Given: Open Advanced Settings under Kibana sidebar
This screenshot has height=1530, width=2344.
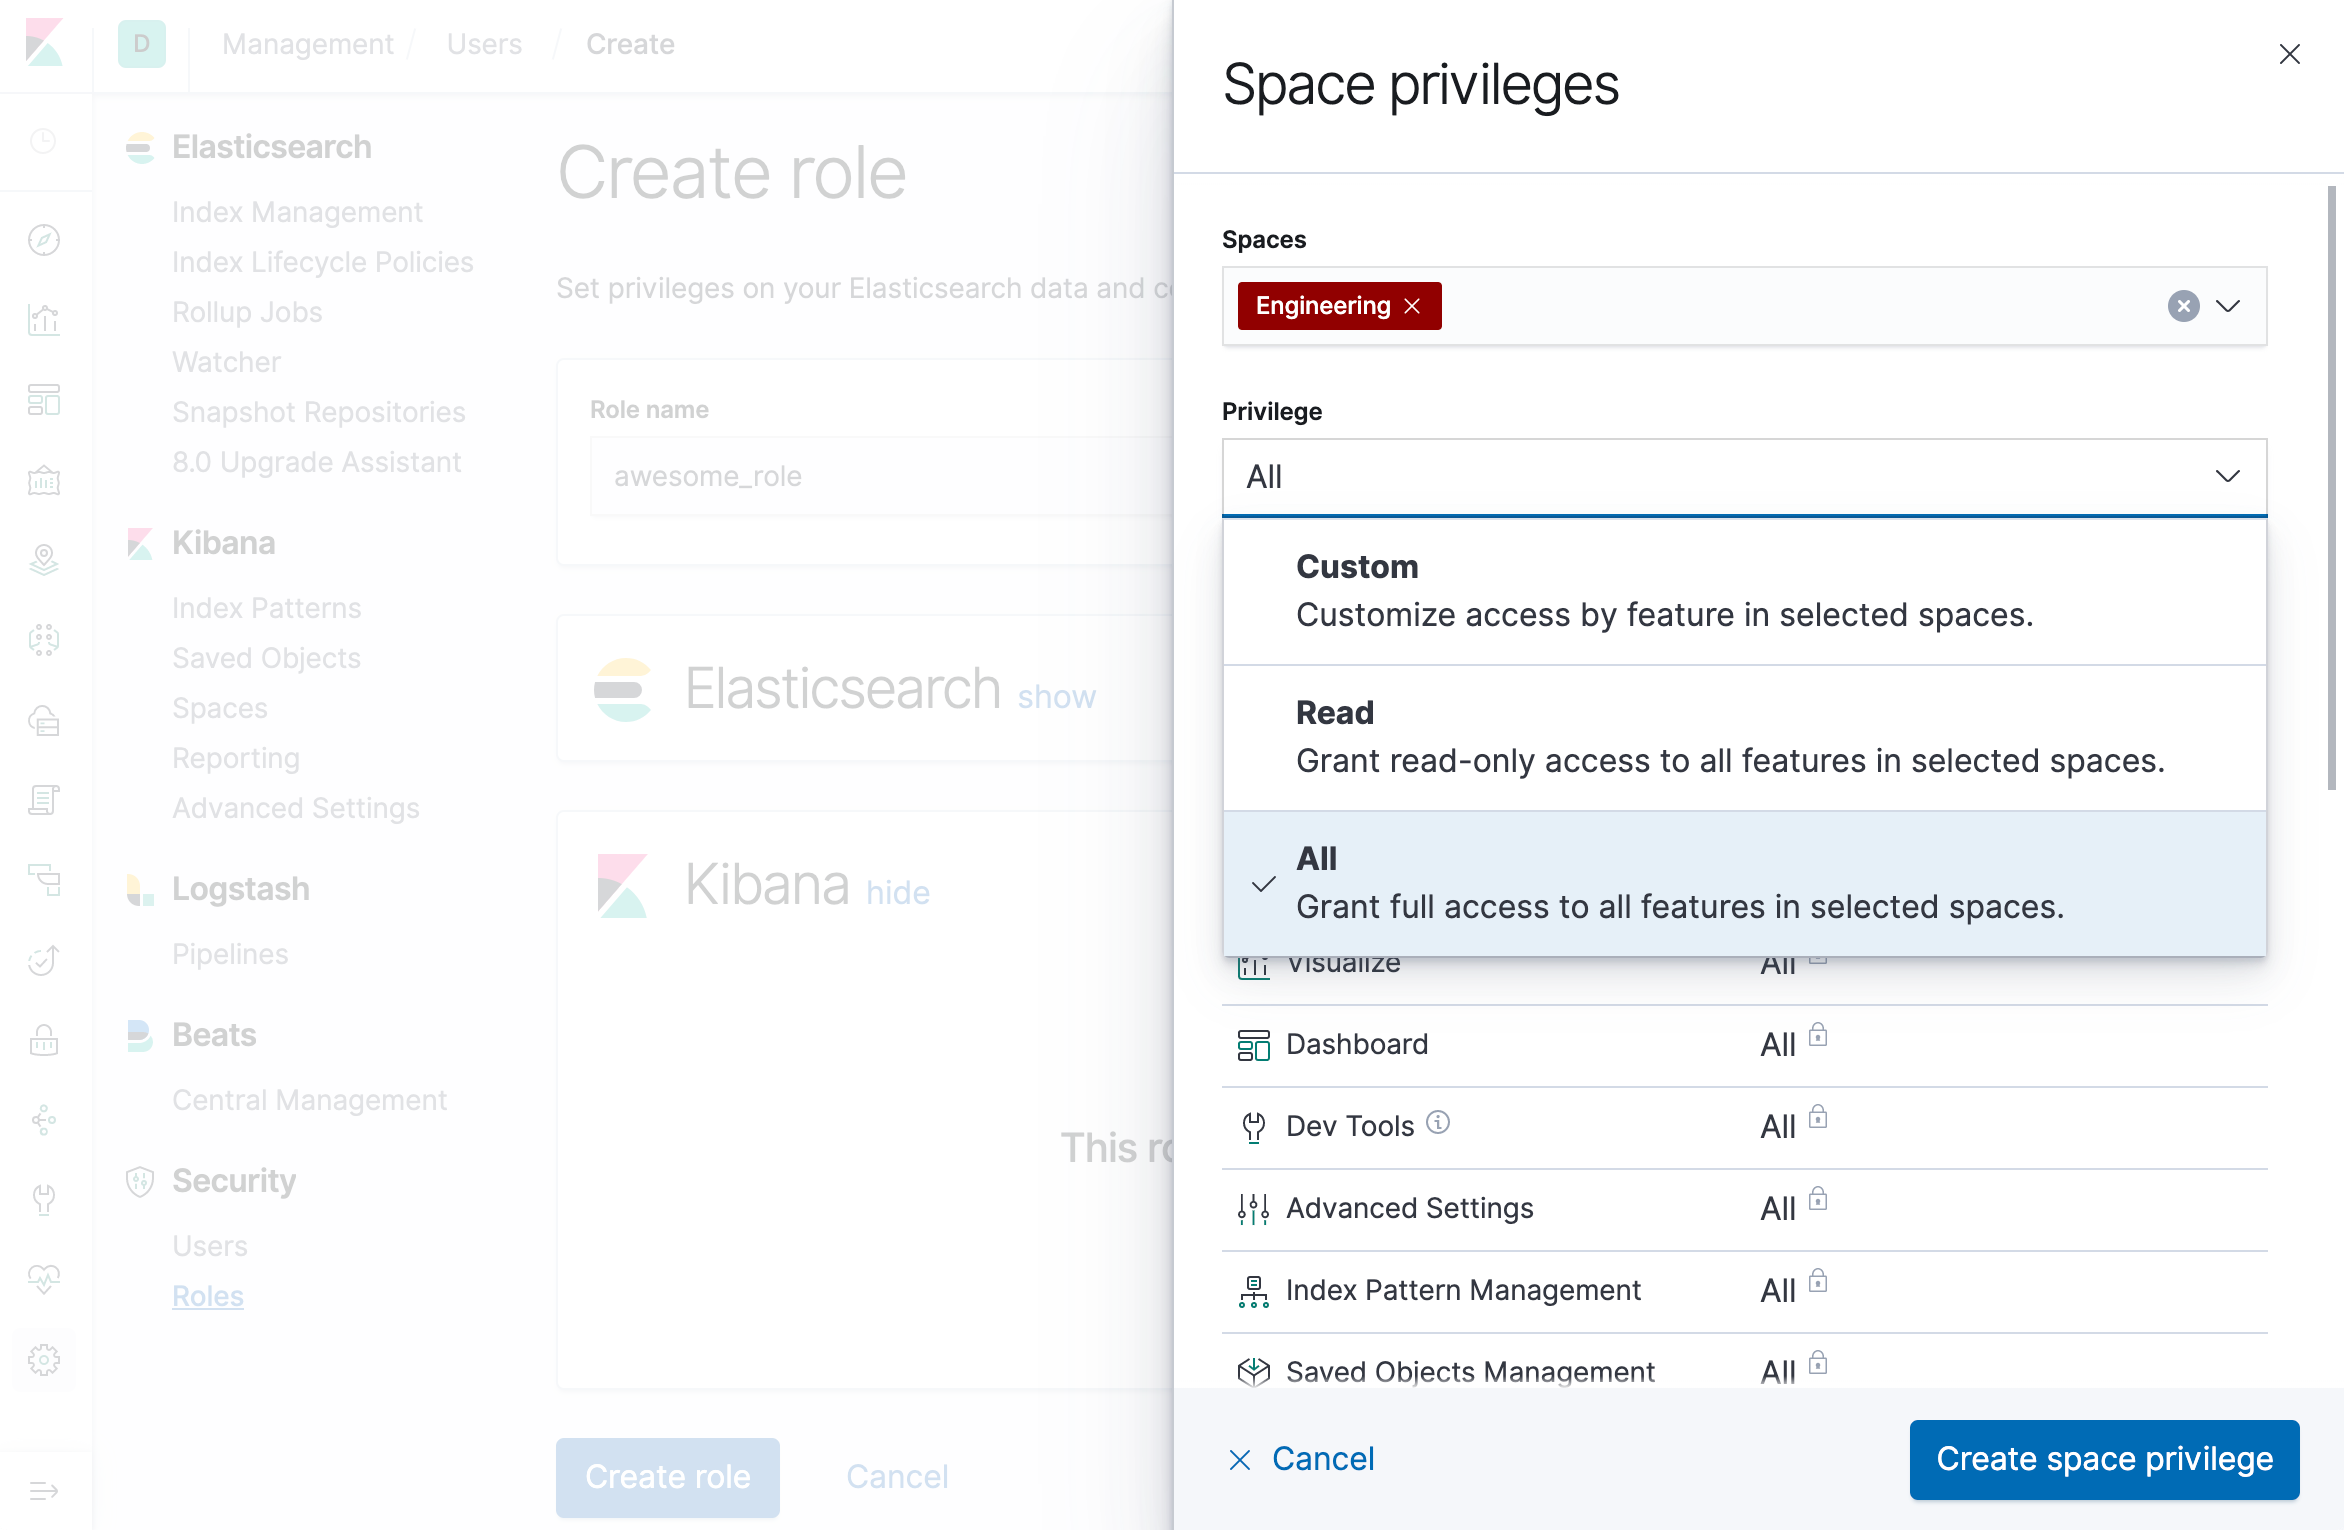Looking at the screenshot, I should pyautogui.click(x=295, y=808).
